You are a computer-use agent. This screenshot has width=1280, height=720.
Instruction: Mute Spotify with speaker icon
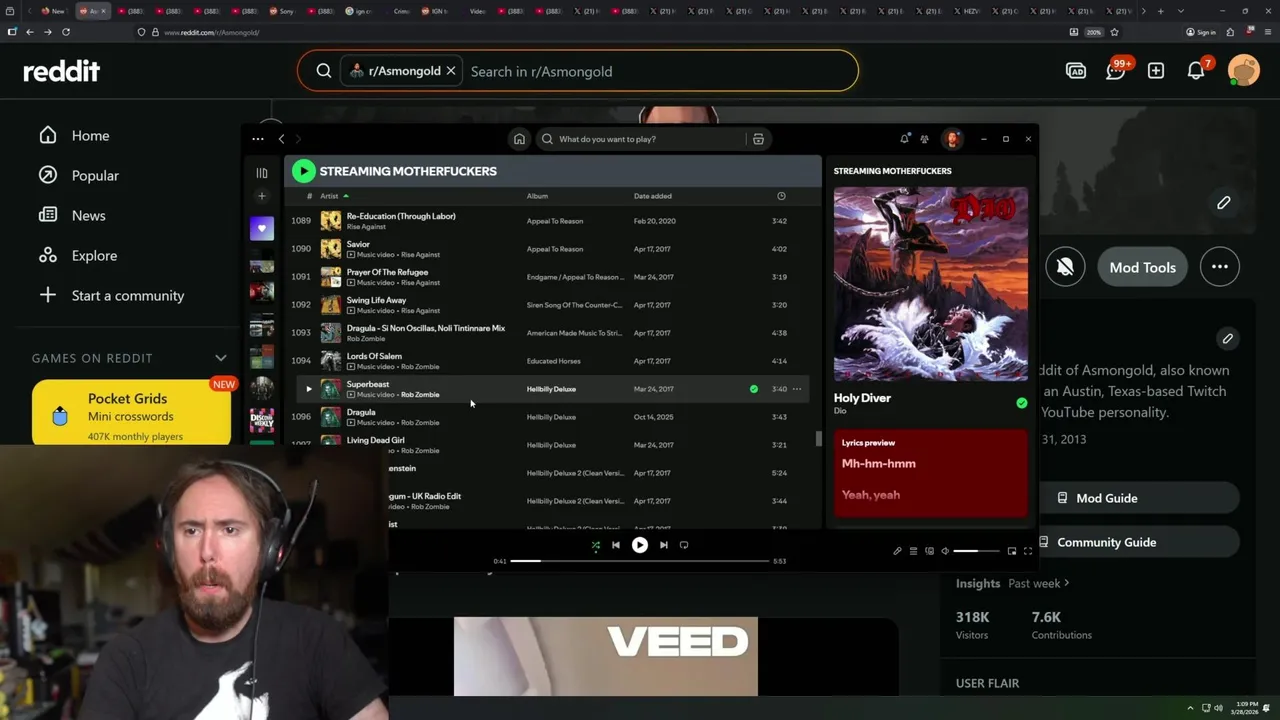945,551
